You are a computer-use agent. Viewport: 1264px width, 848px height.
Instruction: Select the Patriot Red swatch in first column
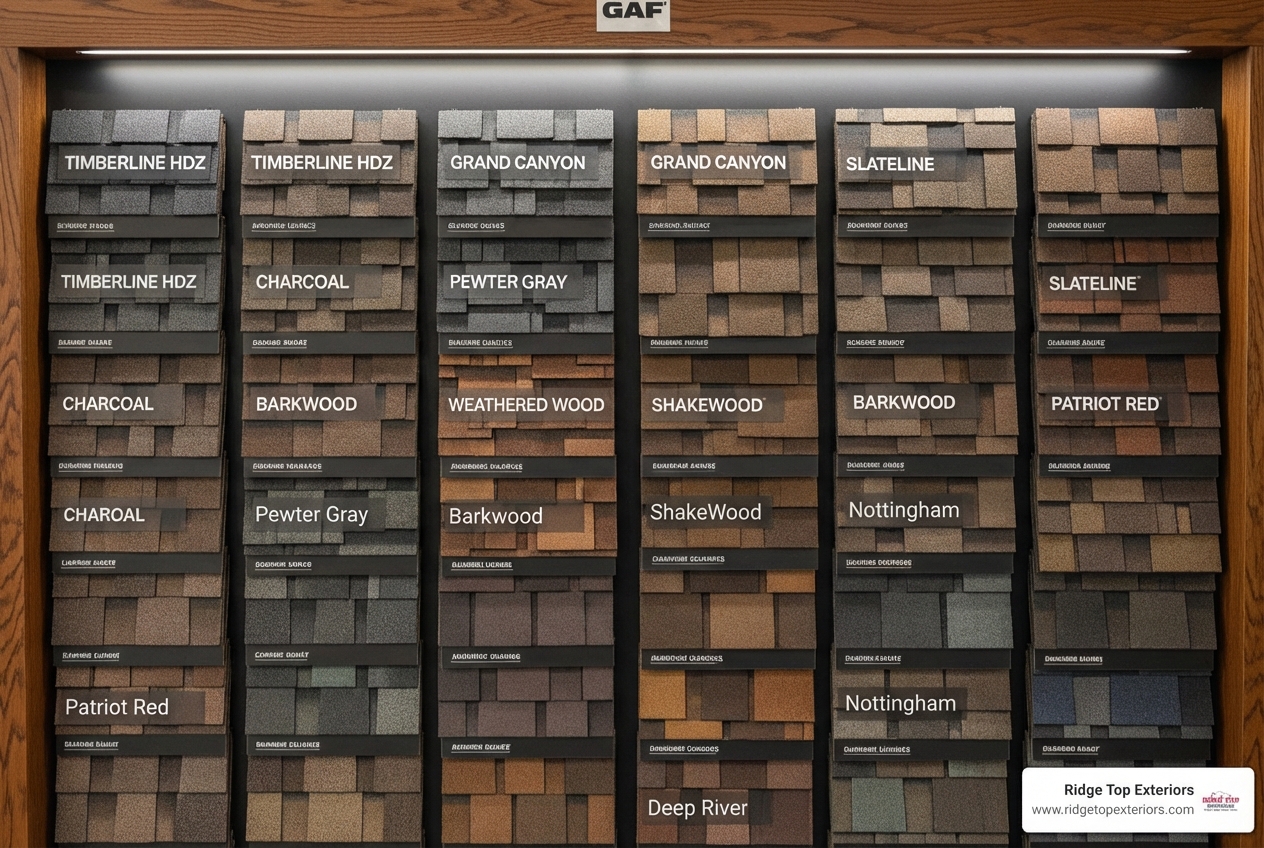tap(117, 706)
